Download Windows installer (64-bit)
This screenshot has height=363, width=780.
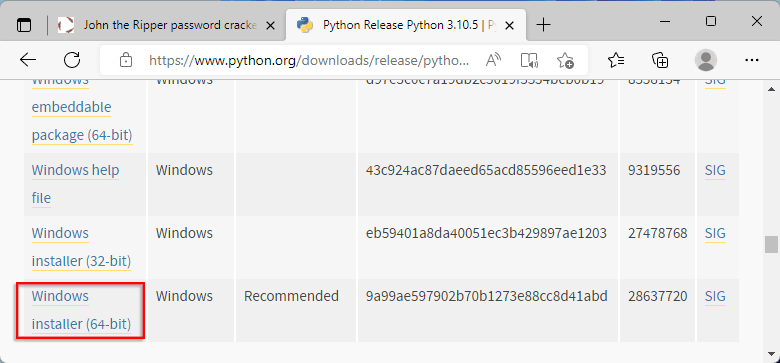[x=81, y=310]
